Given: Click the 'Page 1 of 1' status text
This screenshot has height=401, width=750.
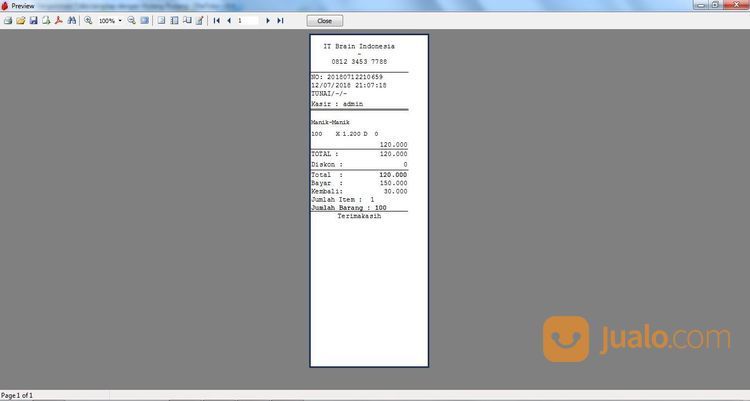Looking at the screenshot, I should pyautogui.click(x=17, y=395).
